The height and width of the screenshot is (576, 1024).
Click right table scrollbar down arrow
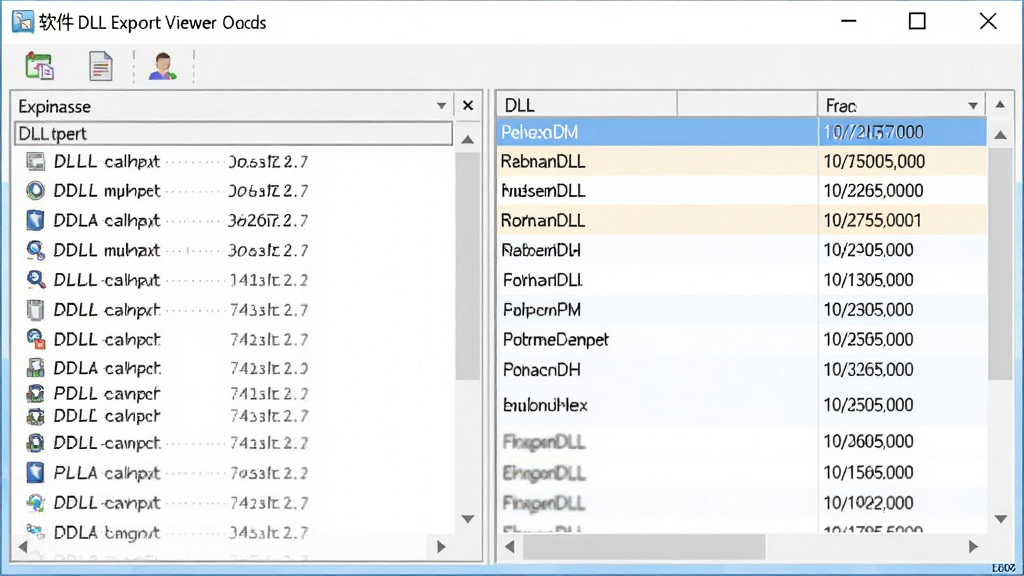point(1000,519)
